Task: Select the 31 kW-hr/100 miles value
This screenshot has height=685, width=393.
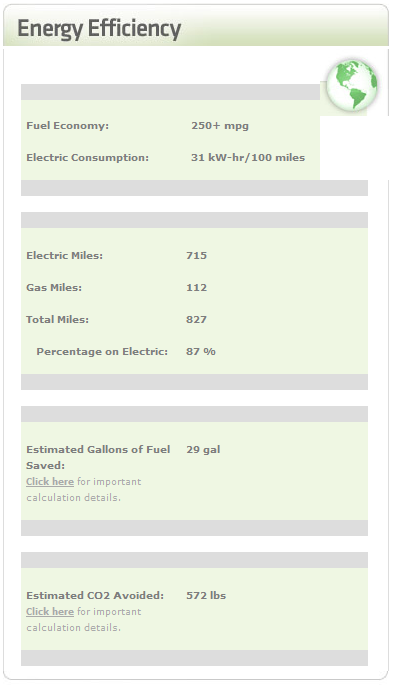Action: pos(248,158)
